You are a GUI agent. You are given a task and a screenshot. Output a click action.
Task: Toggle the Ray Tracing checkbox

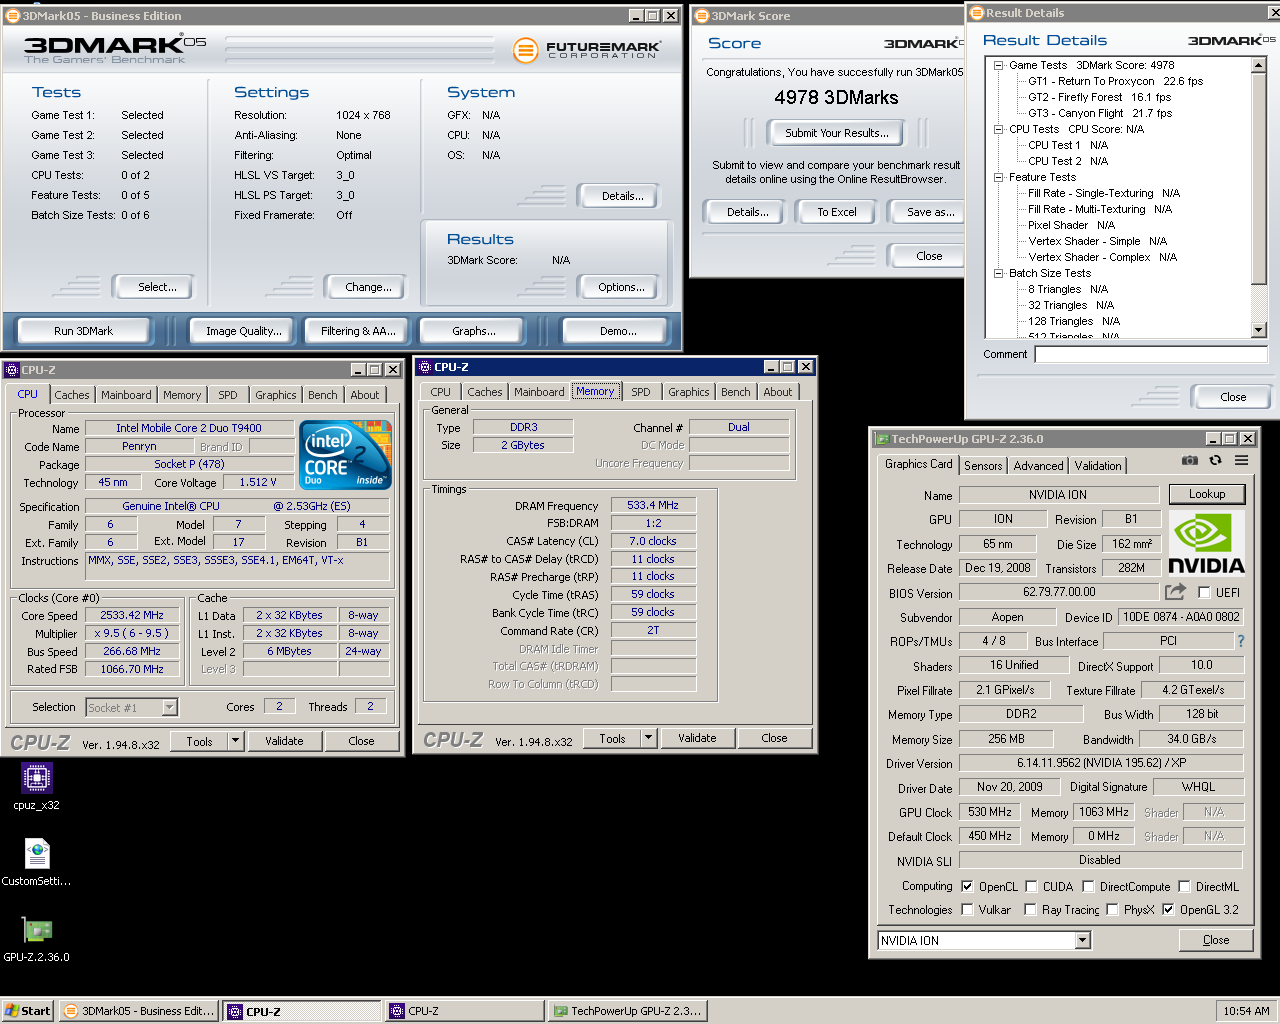click(x=1030, y=909)
